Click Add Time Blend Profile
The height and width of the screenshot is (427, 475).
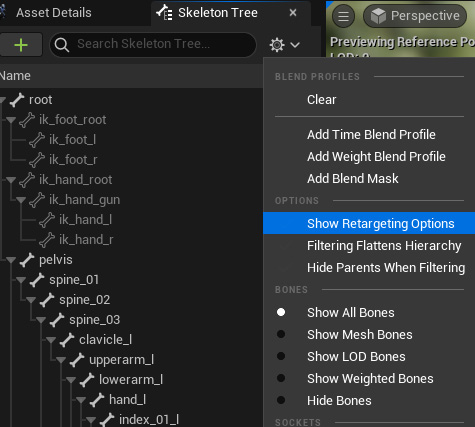click(x=371, y=134)
